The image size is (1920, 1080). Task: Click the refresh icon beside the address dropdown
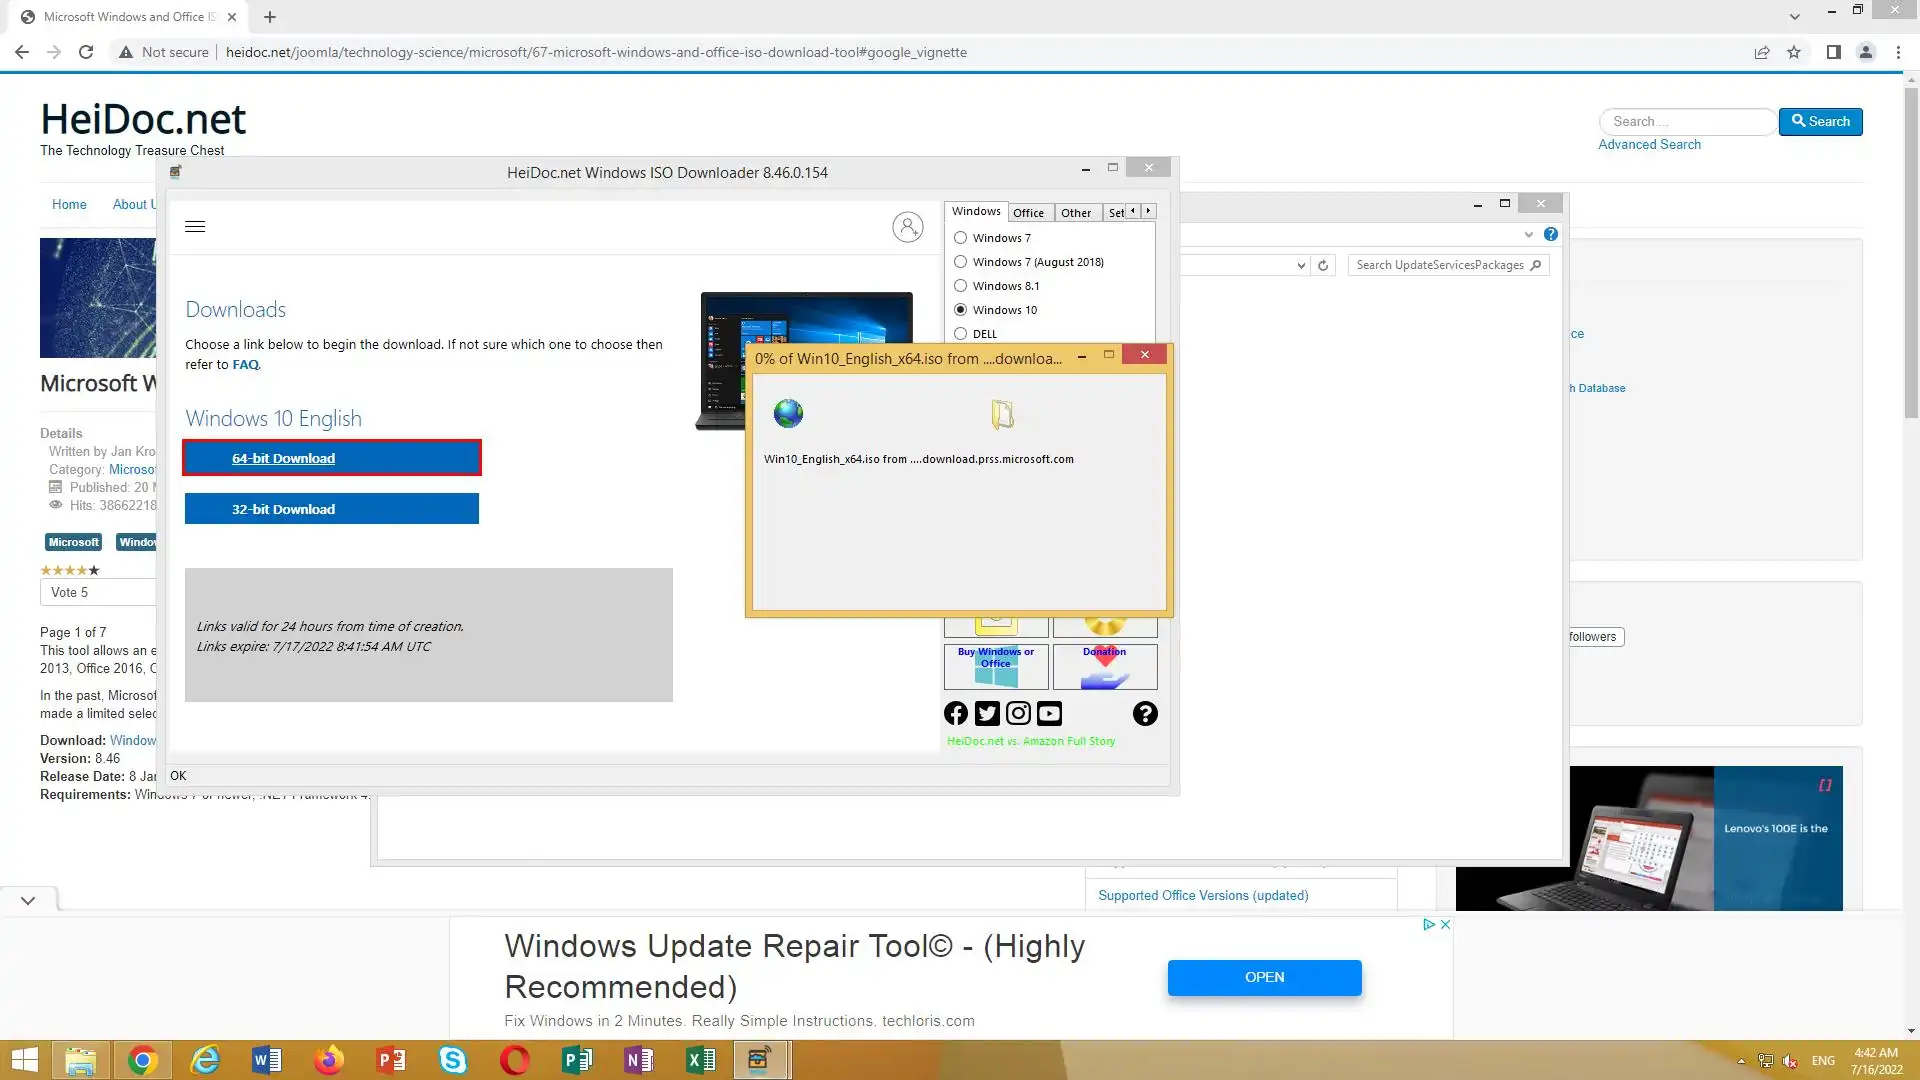click(1323, 265)
